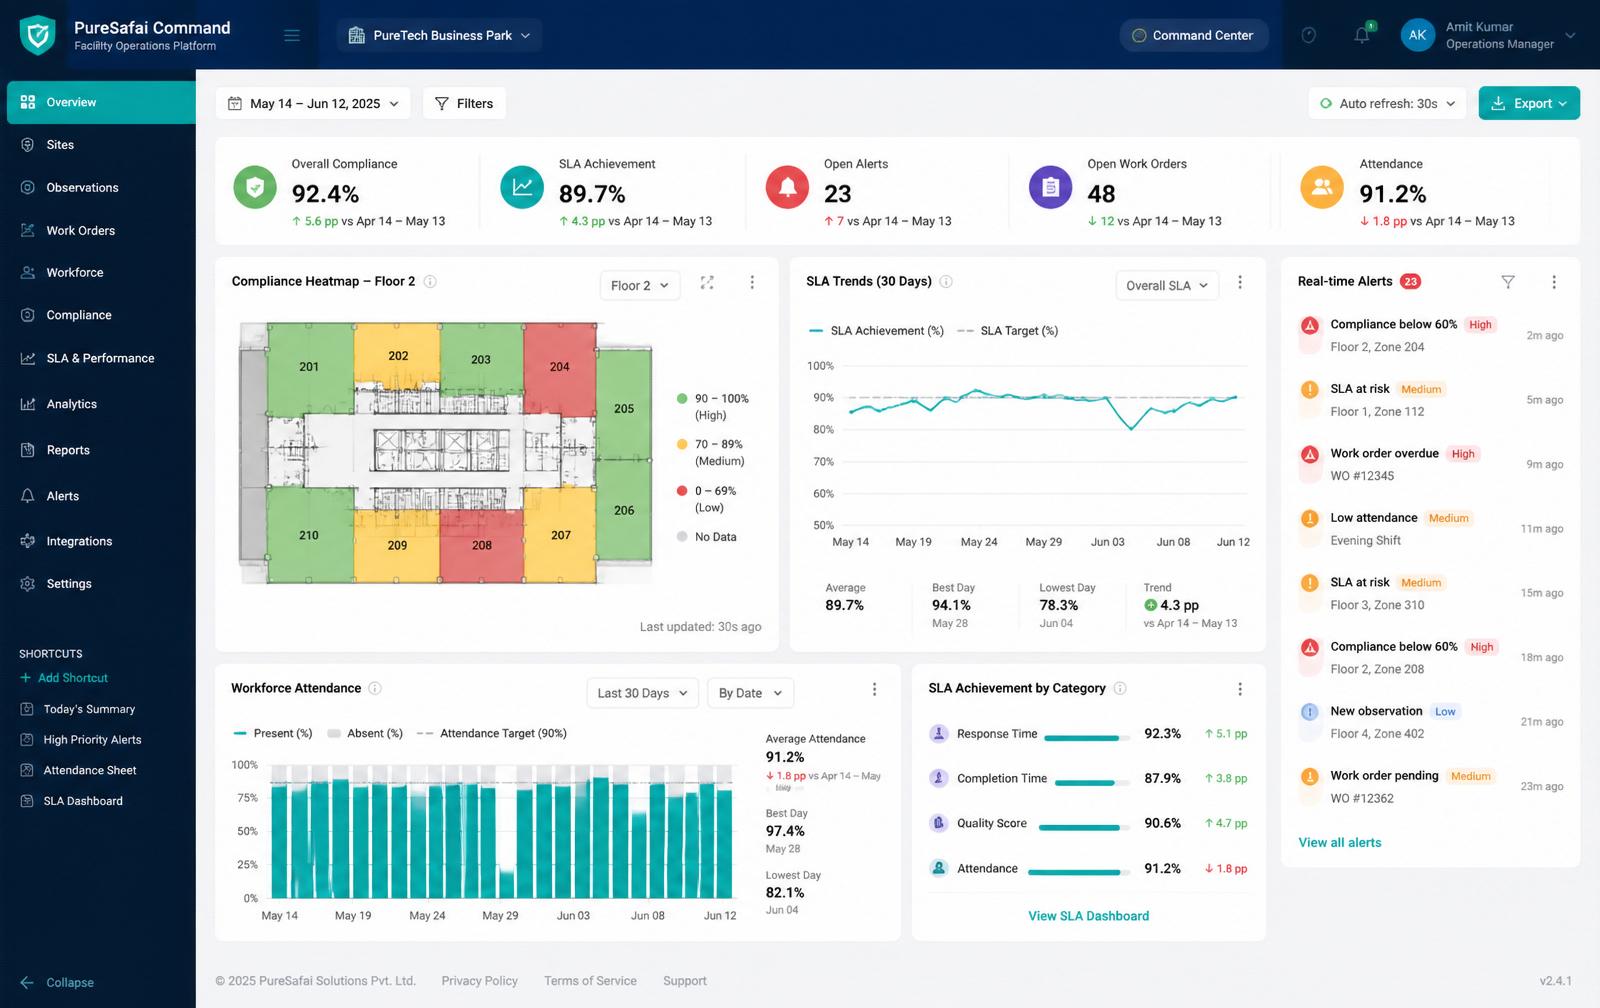Toggle the 0 – 69% (Low) heatmap legend
Viewport: 1600px width, 1008px height.
pos(706,499)
